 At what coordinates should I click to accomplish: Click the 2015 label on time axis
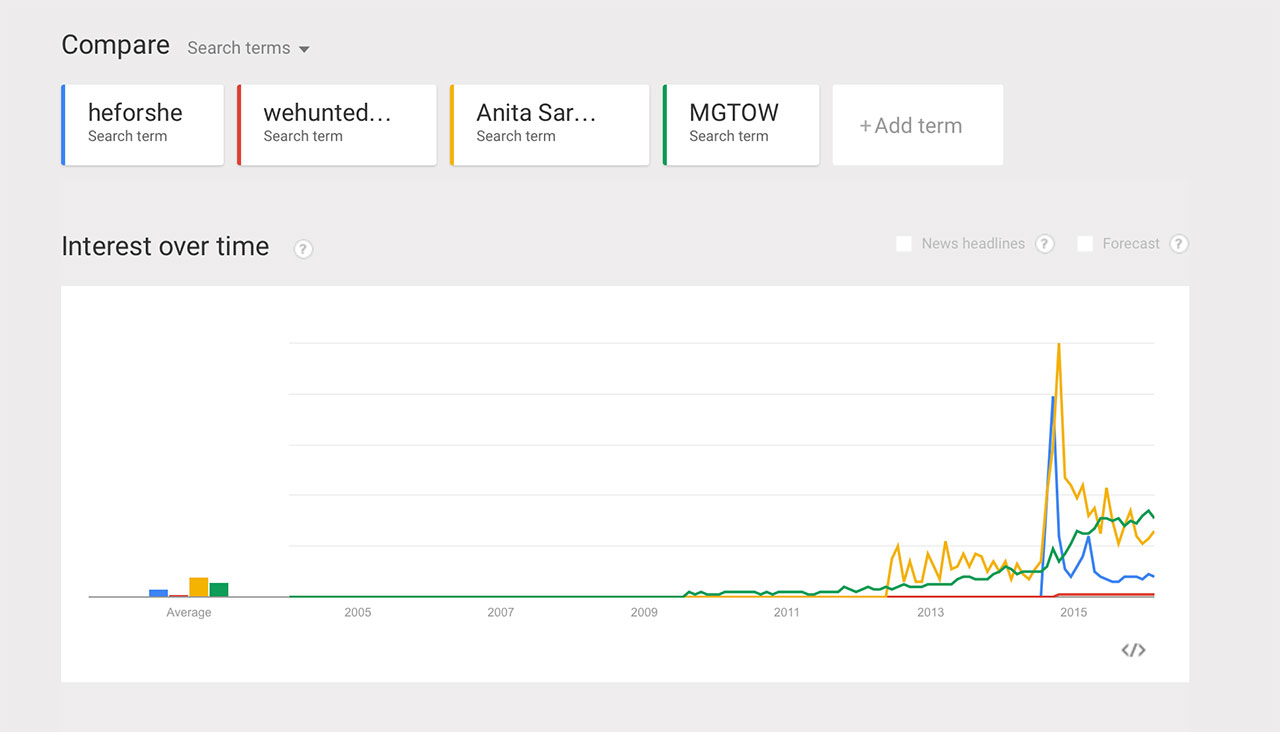click(x=1073, y=612)
